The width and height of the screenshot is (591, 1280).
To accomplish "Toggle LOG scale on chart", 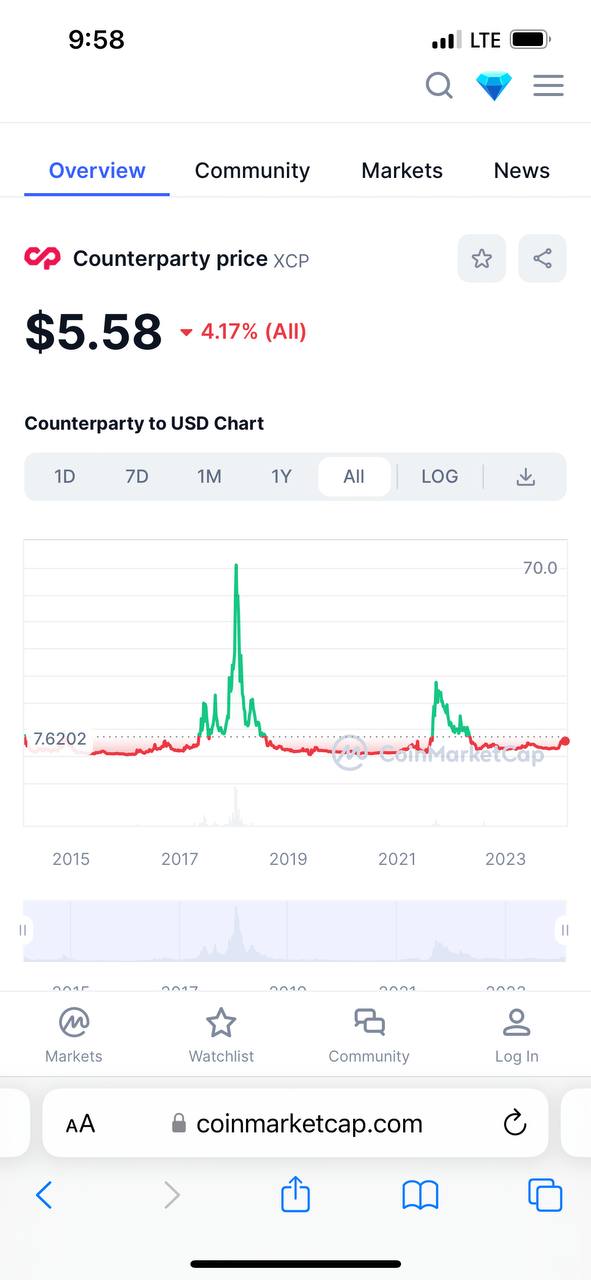I will 439,477.
